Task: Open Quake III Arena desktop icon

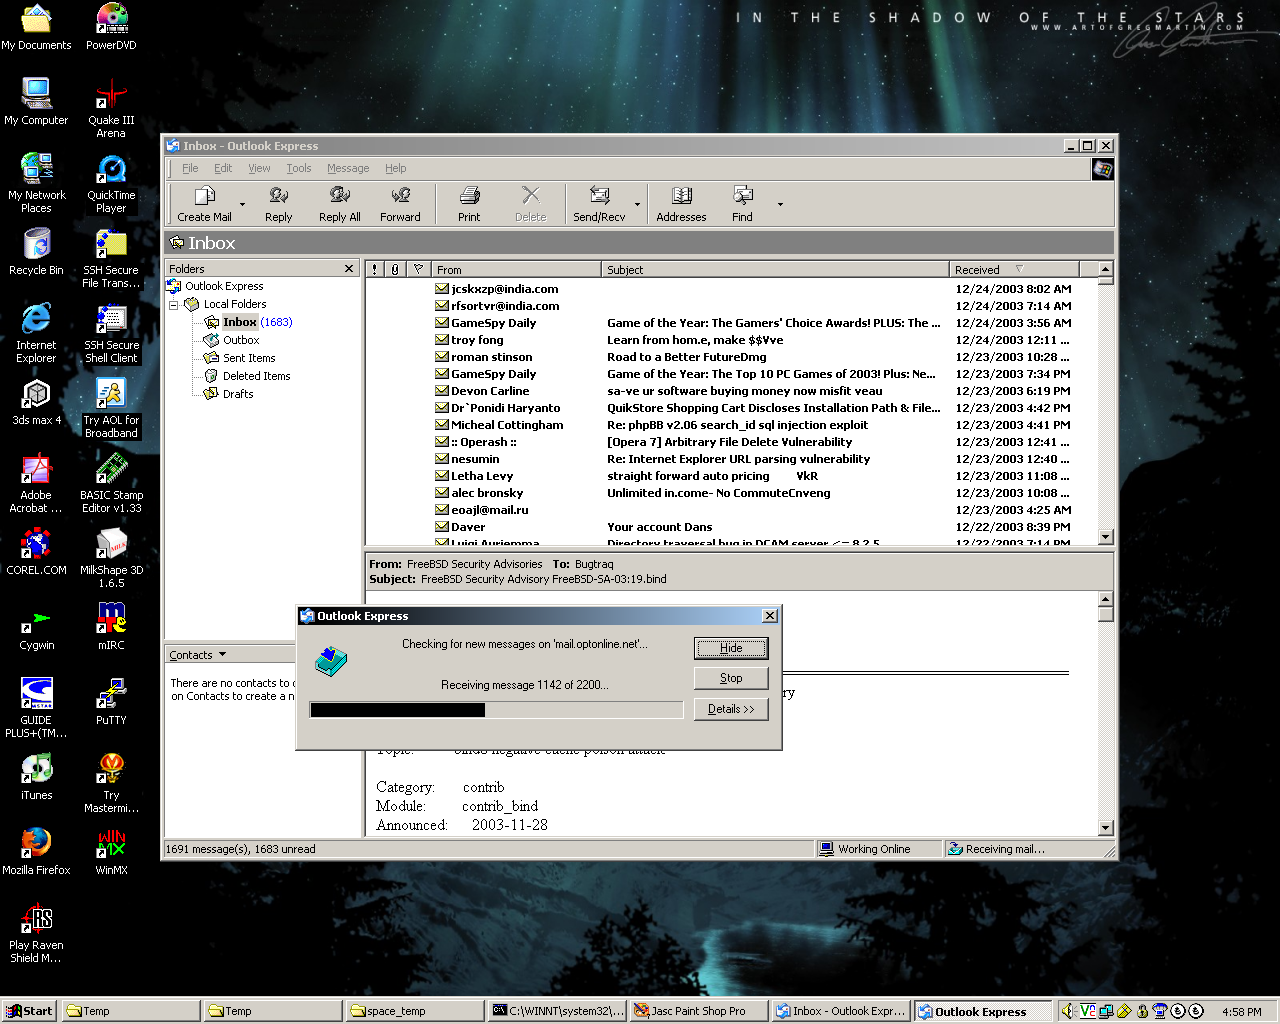Action: point(111,108)
